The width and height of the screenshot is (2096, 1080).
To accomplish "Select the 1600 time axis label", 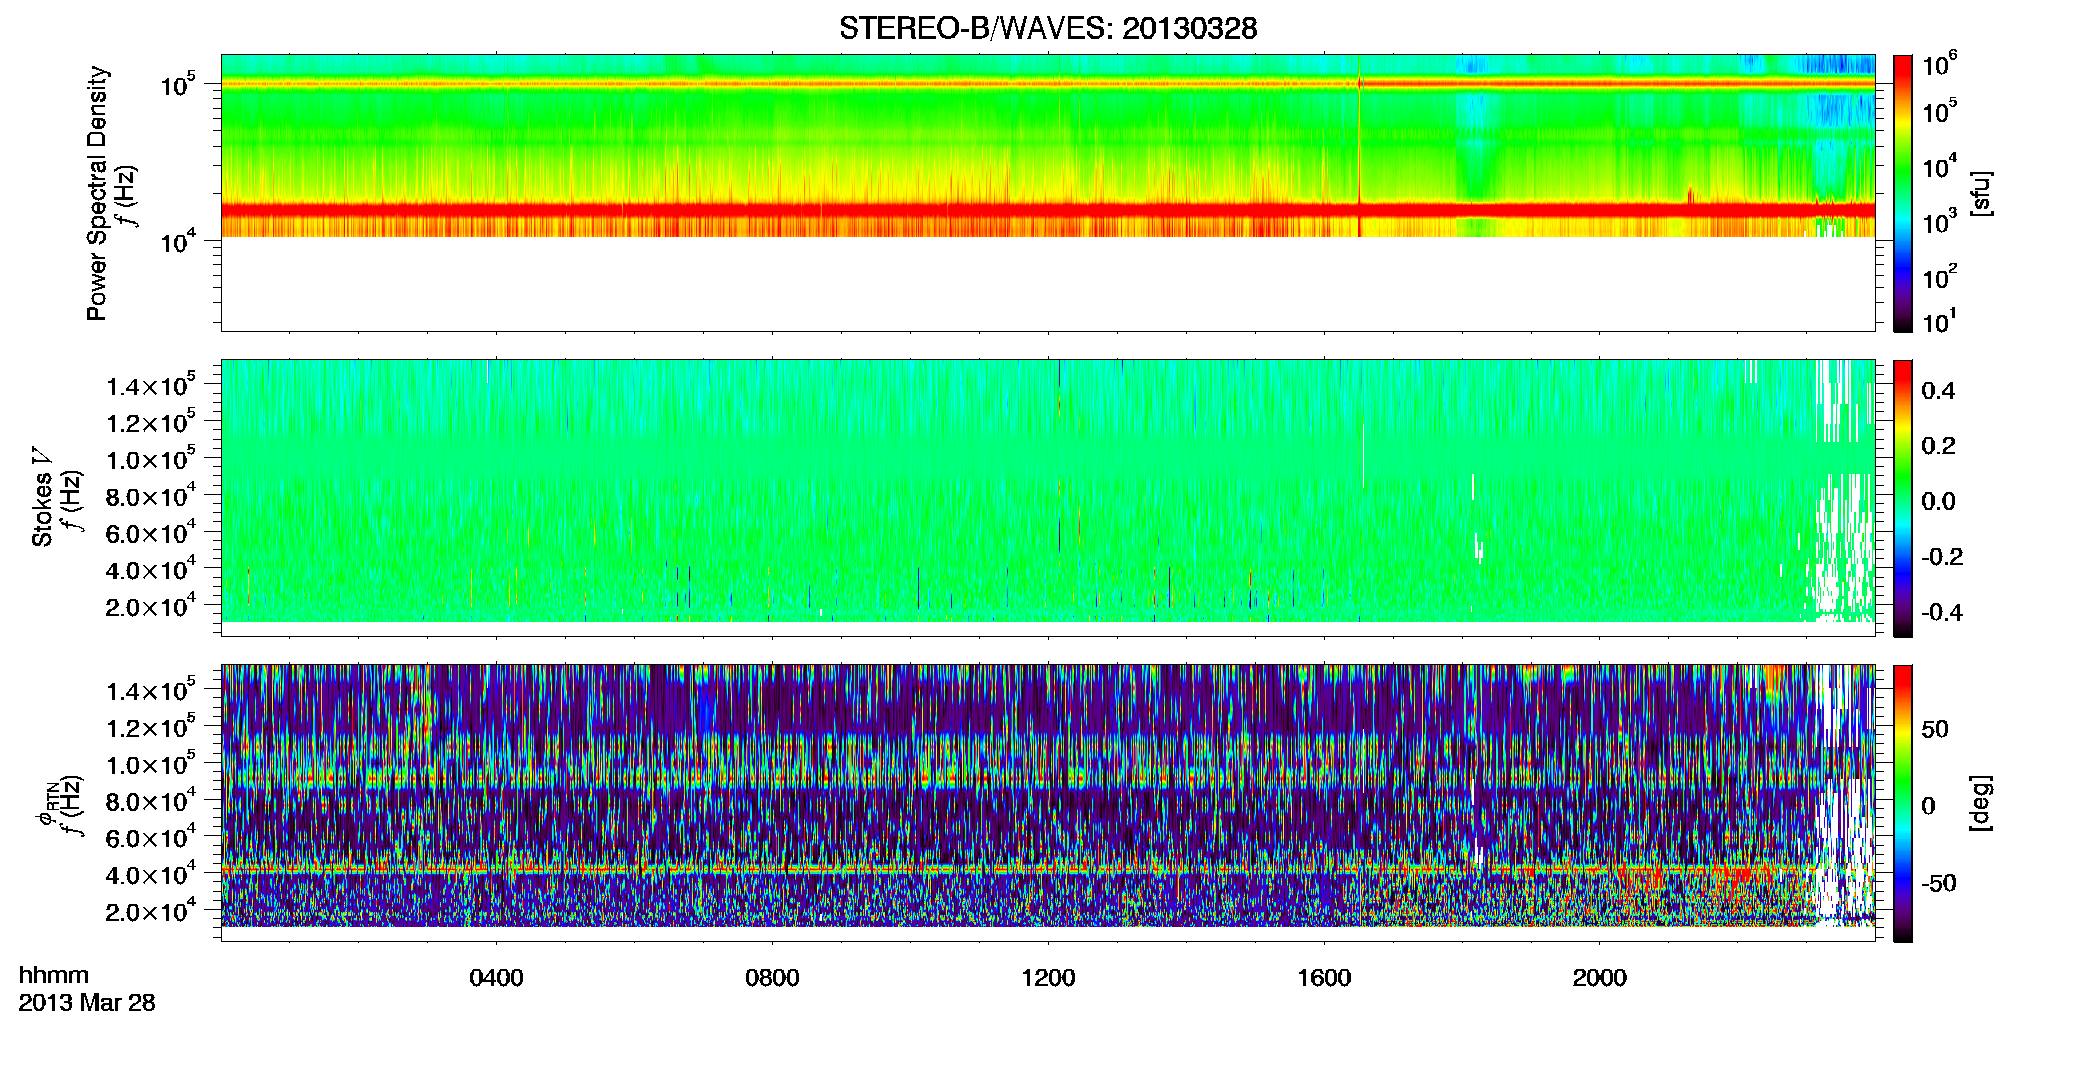I will pos(1324,978).
